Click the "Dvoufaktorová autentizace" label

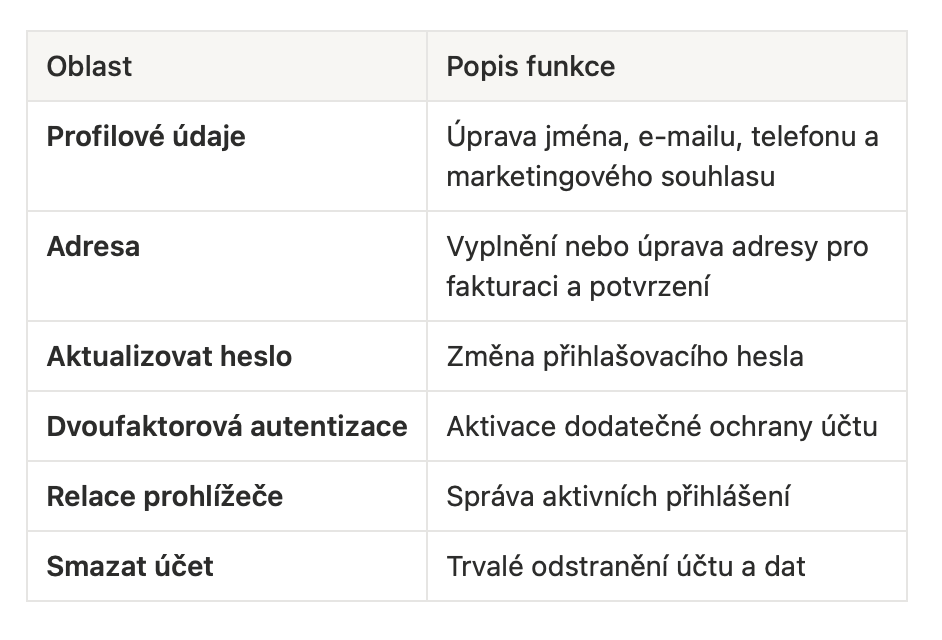point(227,427)
